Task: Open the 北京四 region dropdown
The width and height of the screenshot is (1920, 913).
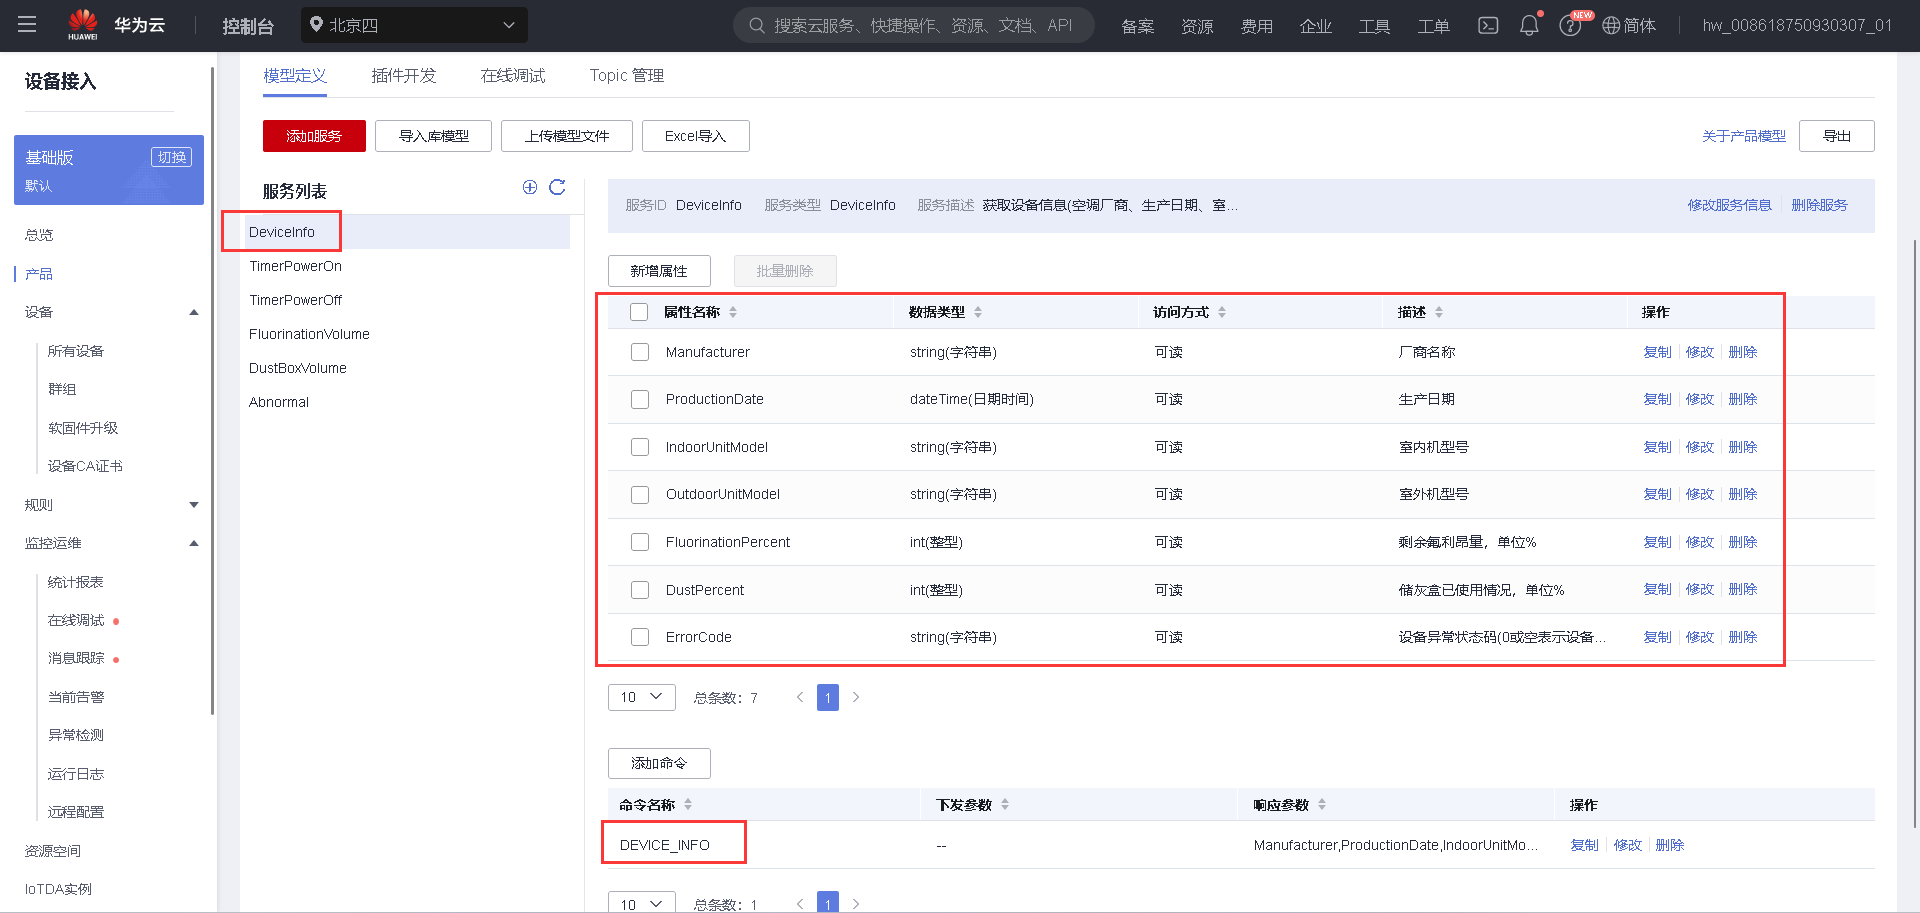Action: click(414, 25)
